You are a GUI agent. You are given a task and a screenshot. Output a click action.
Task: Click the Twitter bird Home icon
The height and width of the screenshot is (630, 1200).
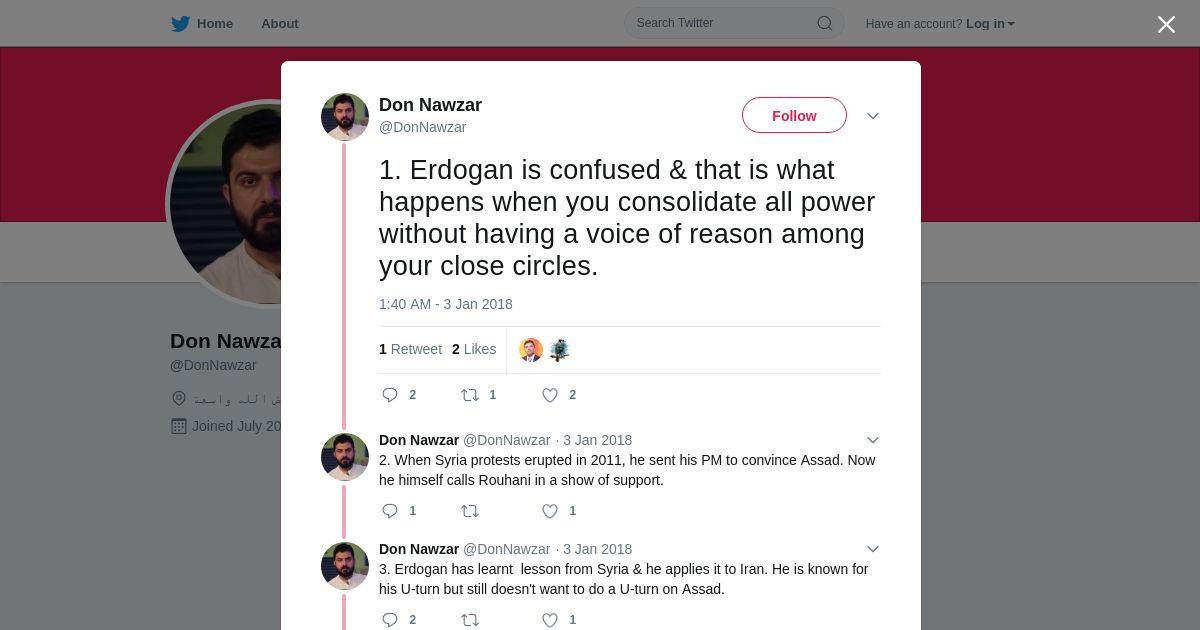pyautogui.click(x=181, y=23)
